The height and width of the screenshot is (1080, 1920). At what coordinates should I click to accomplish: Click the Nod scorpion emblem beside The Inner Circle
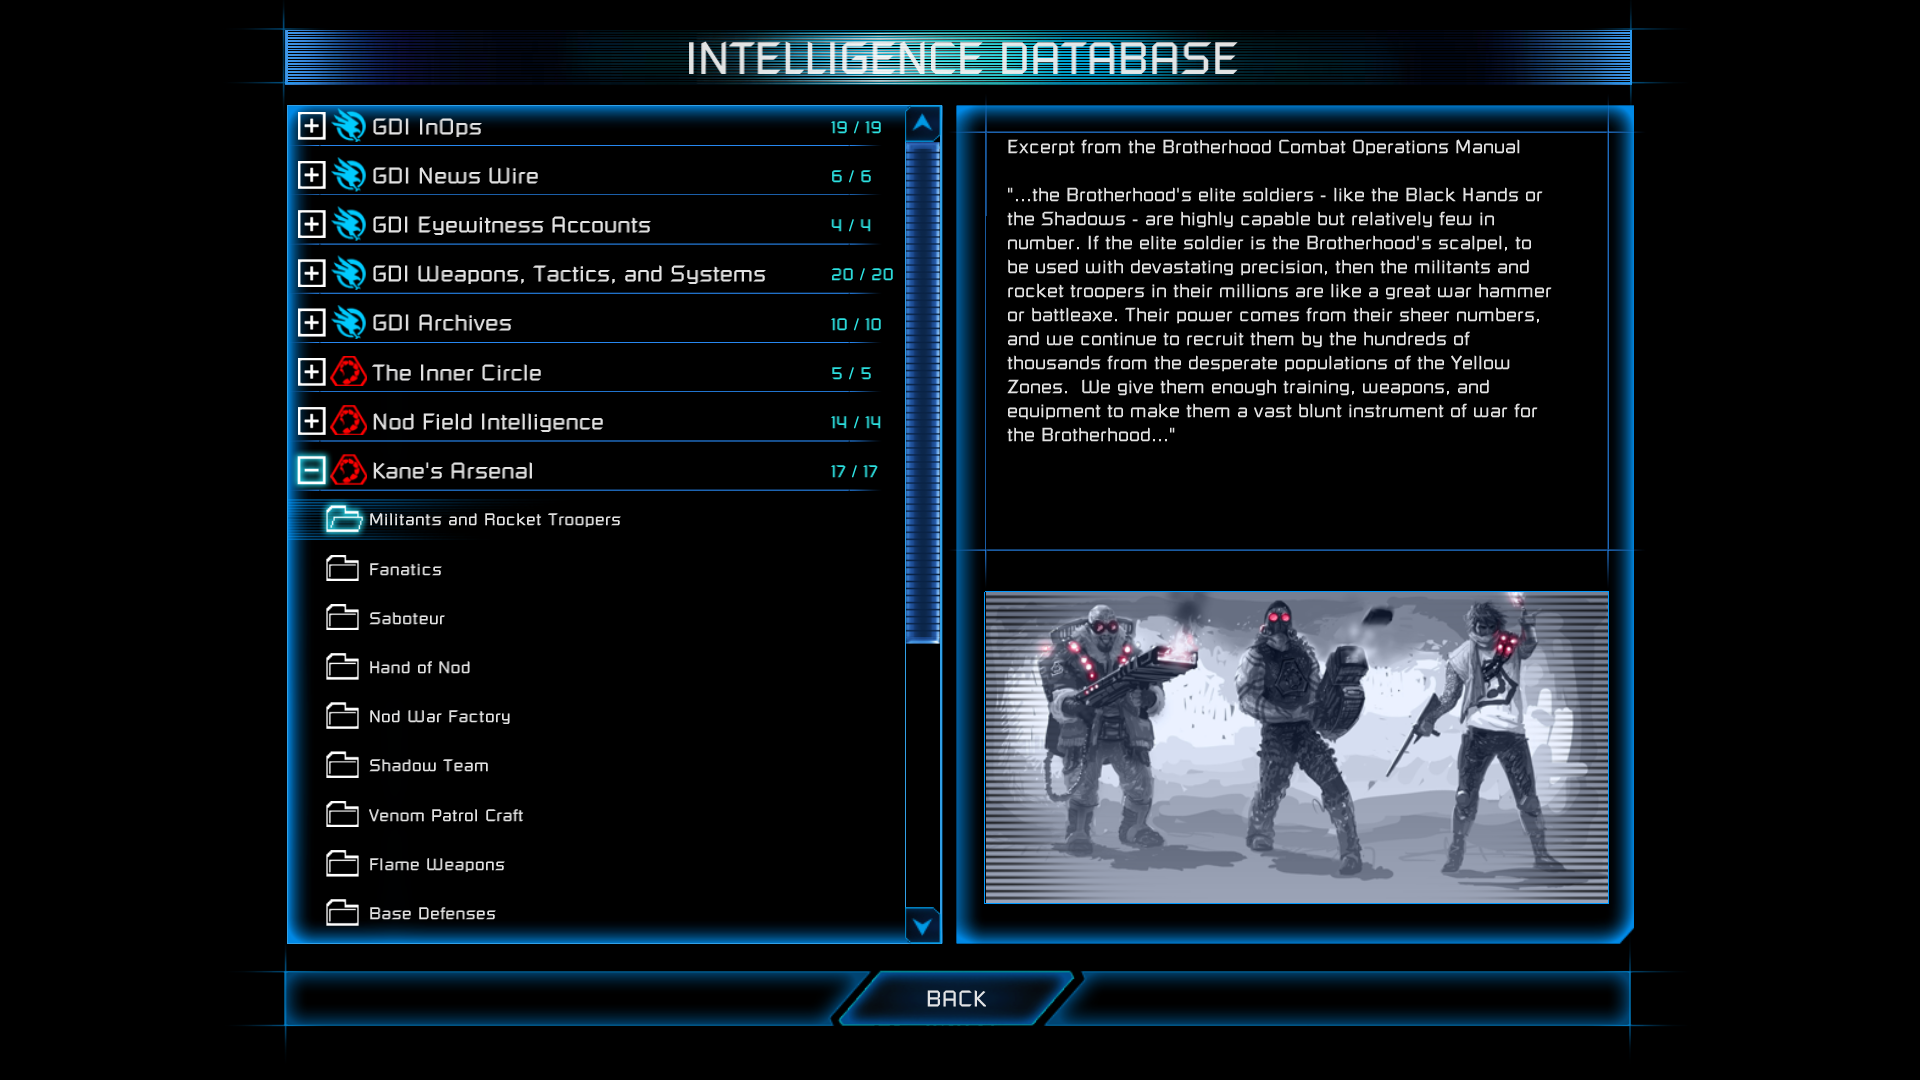click(x=349, y=372)
